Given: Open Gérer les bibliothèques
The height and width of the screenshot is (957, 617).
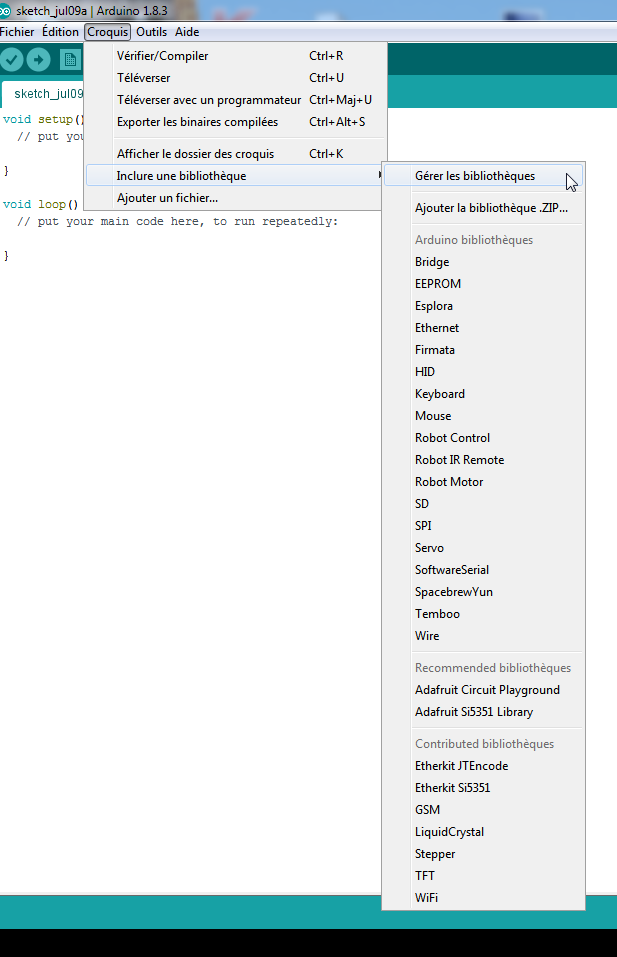Looking at the screenshot, I should (x=483, y=176).
